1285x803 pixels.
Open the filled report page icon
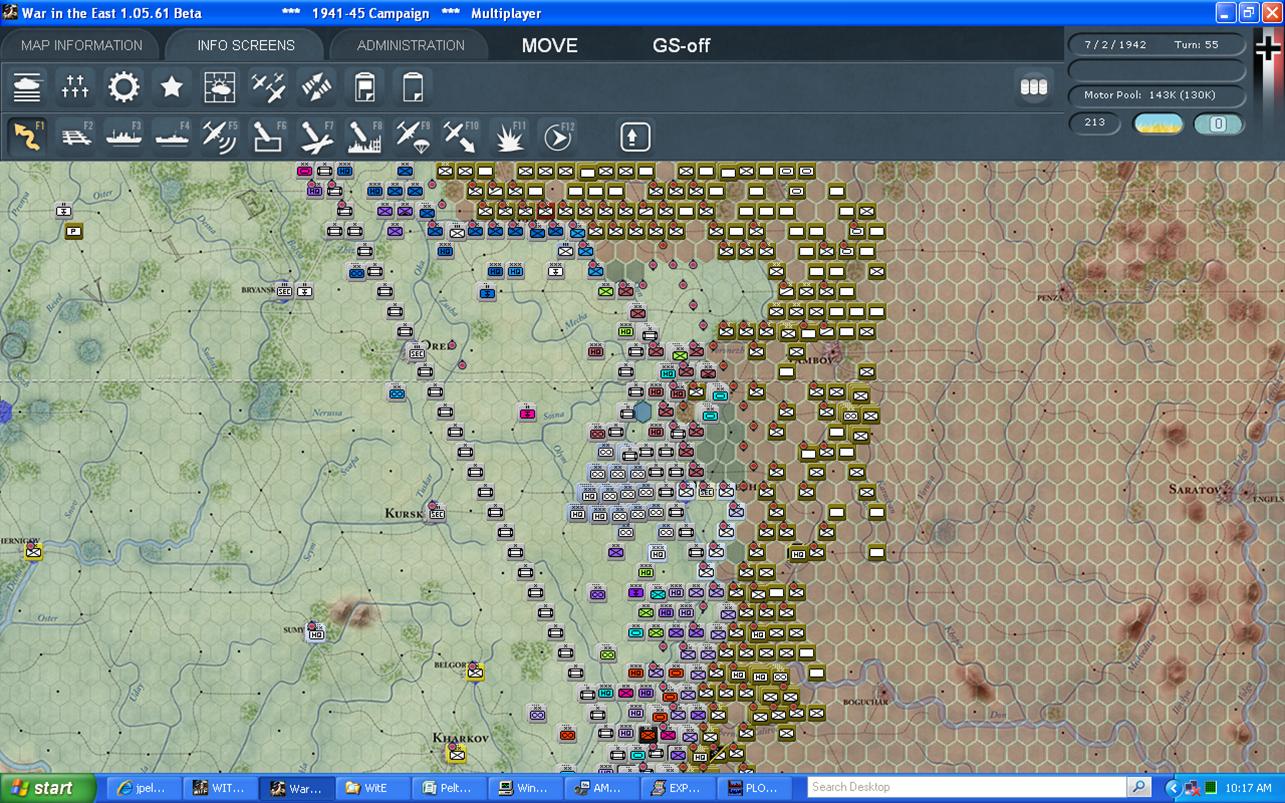(x=364, y=88)
